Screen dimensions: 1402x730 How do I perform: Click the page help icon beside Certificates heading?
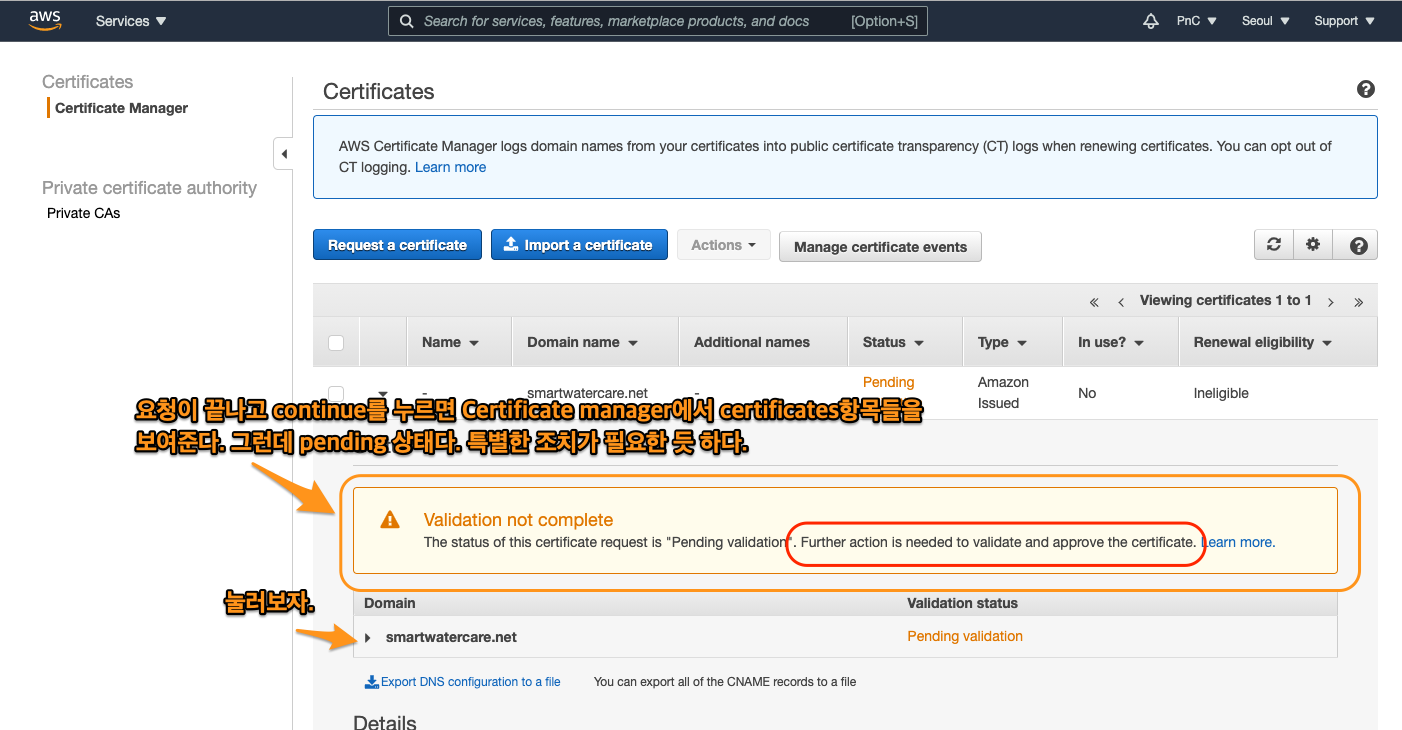[x=1365, y=90]
